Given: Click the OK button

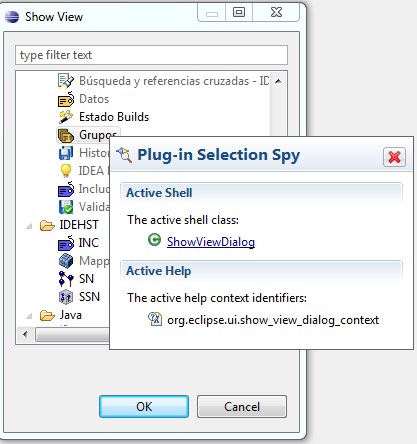Looking at the screenshot, I should (144, 407).
